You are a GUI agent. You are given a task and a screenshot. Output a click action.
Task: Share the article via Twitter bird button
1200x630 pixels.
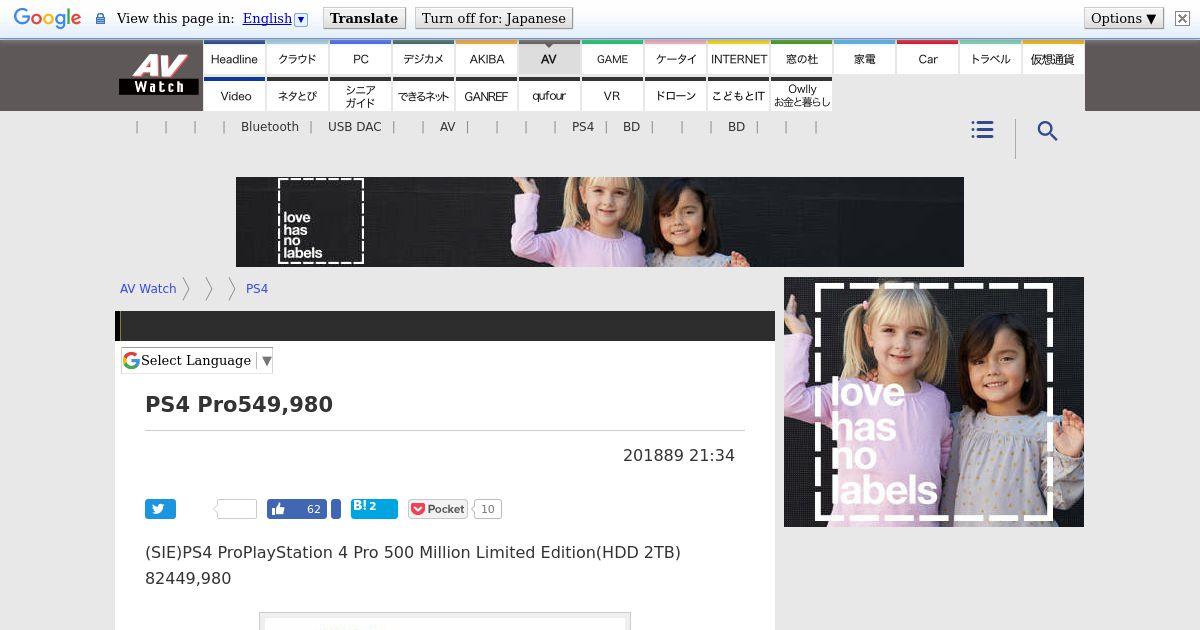[x=160, y=509]
